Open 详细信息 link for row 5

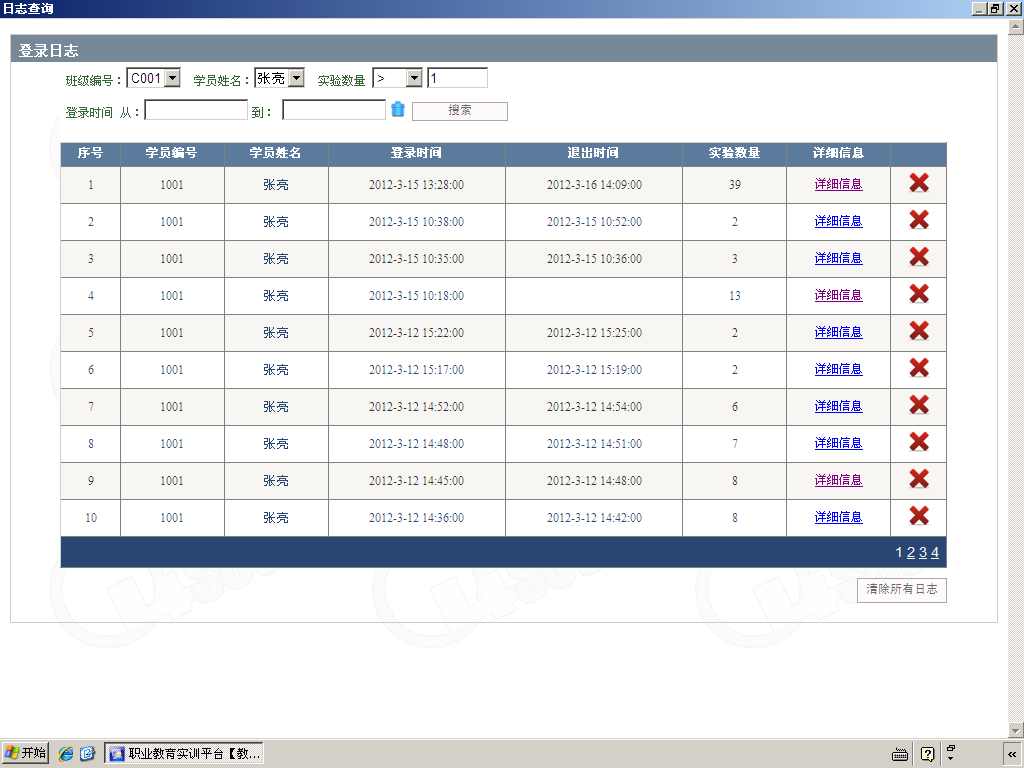click(x=839, y=332)
